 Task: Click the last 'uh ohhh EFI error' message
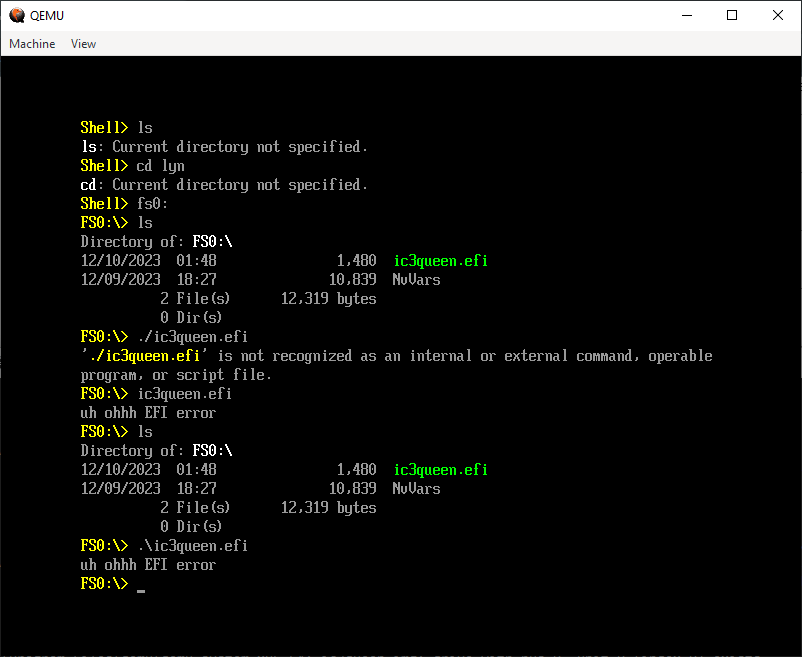click(148, 565)
